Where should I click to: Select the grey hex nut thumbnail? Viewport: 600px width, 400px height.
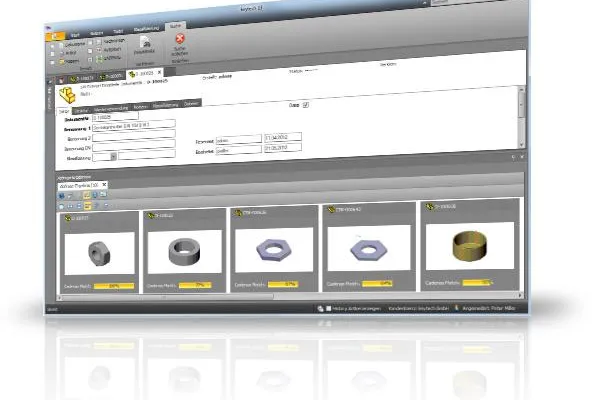point(99,253)
